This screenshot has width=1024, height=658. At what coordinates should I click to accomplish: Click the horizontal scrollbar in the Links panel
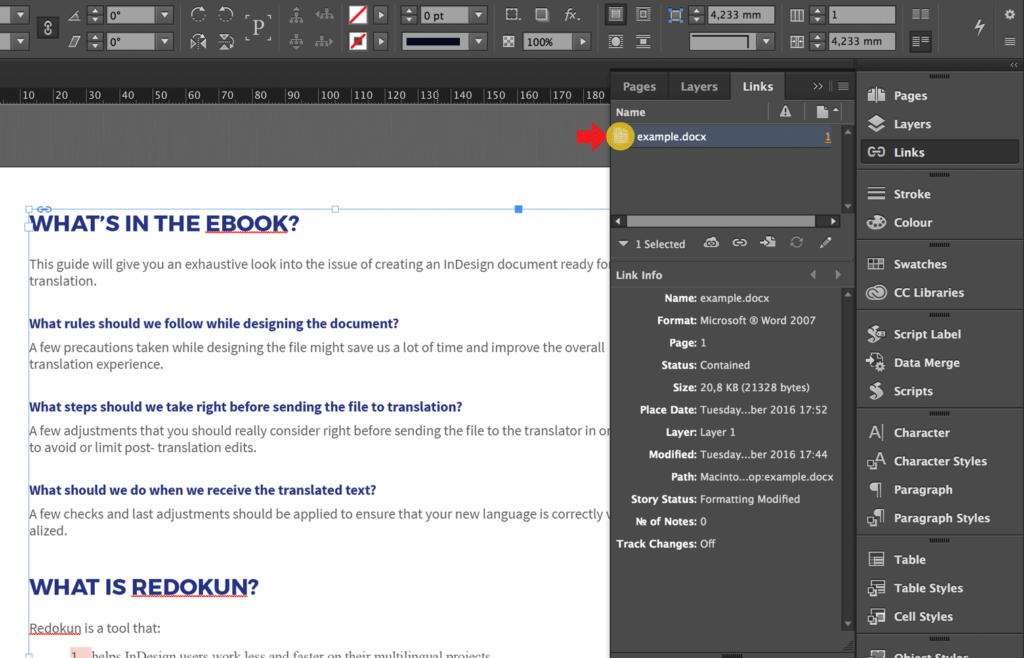pyautogui.click(x=722, y=220)
